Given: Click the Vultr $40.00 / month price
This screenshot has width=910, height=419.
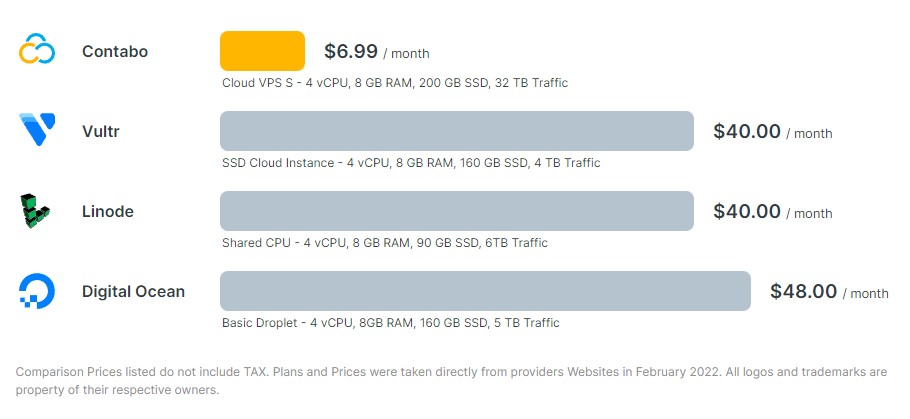Looking at the screenshot, I should pos(772,132).
